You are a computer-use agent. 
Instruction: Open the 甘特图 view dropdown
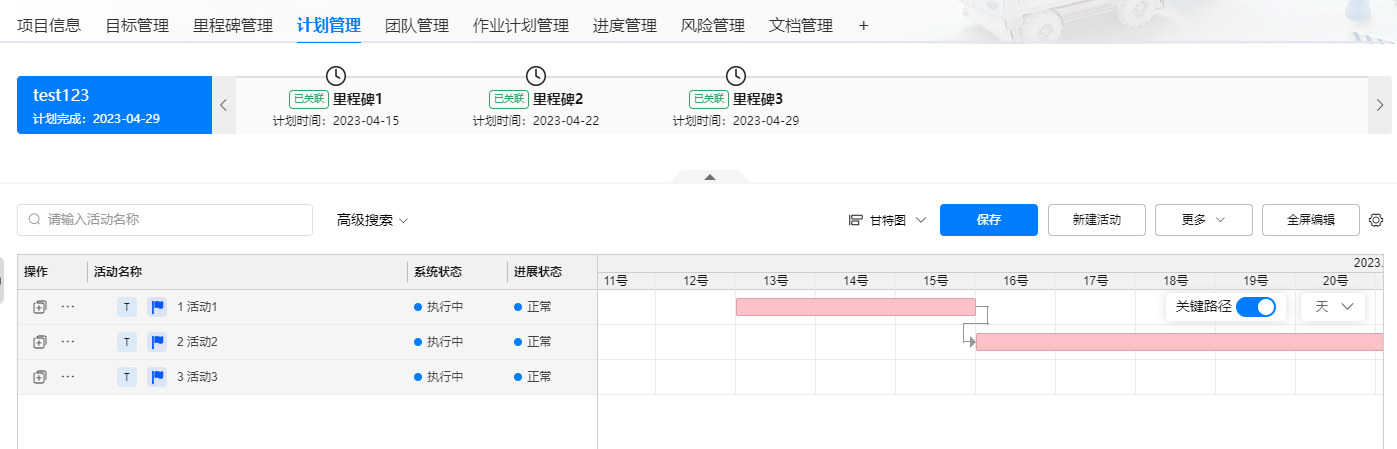pyautogui.click(x=887, y=220)
